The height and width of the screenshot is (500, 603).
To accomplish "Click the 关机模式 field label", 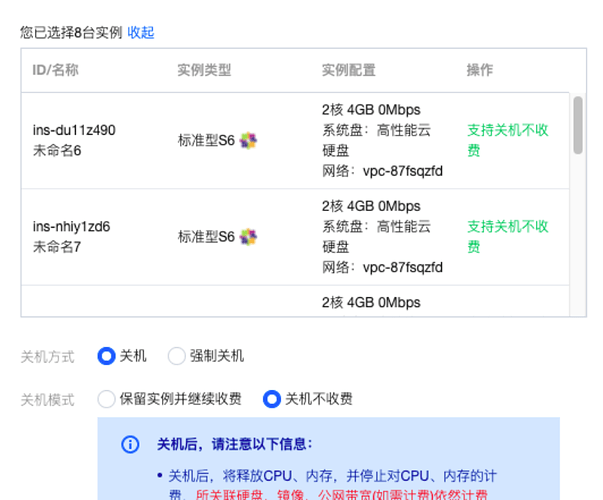I will coord(47,400).
